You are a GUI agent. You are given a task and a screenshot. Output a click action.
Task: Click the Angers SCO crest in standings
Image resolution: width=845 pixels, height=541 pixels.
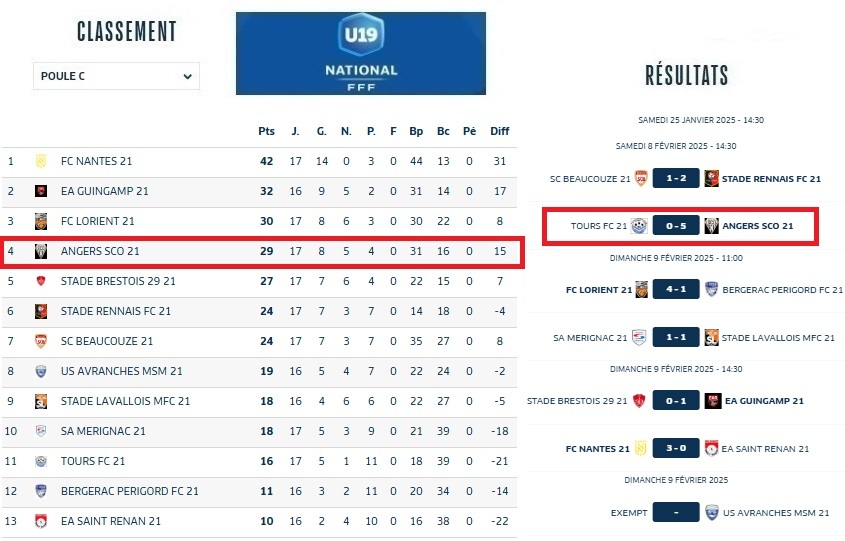[x=41, y=251]
